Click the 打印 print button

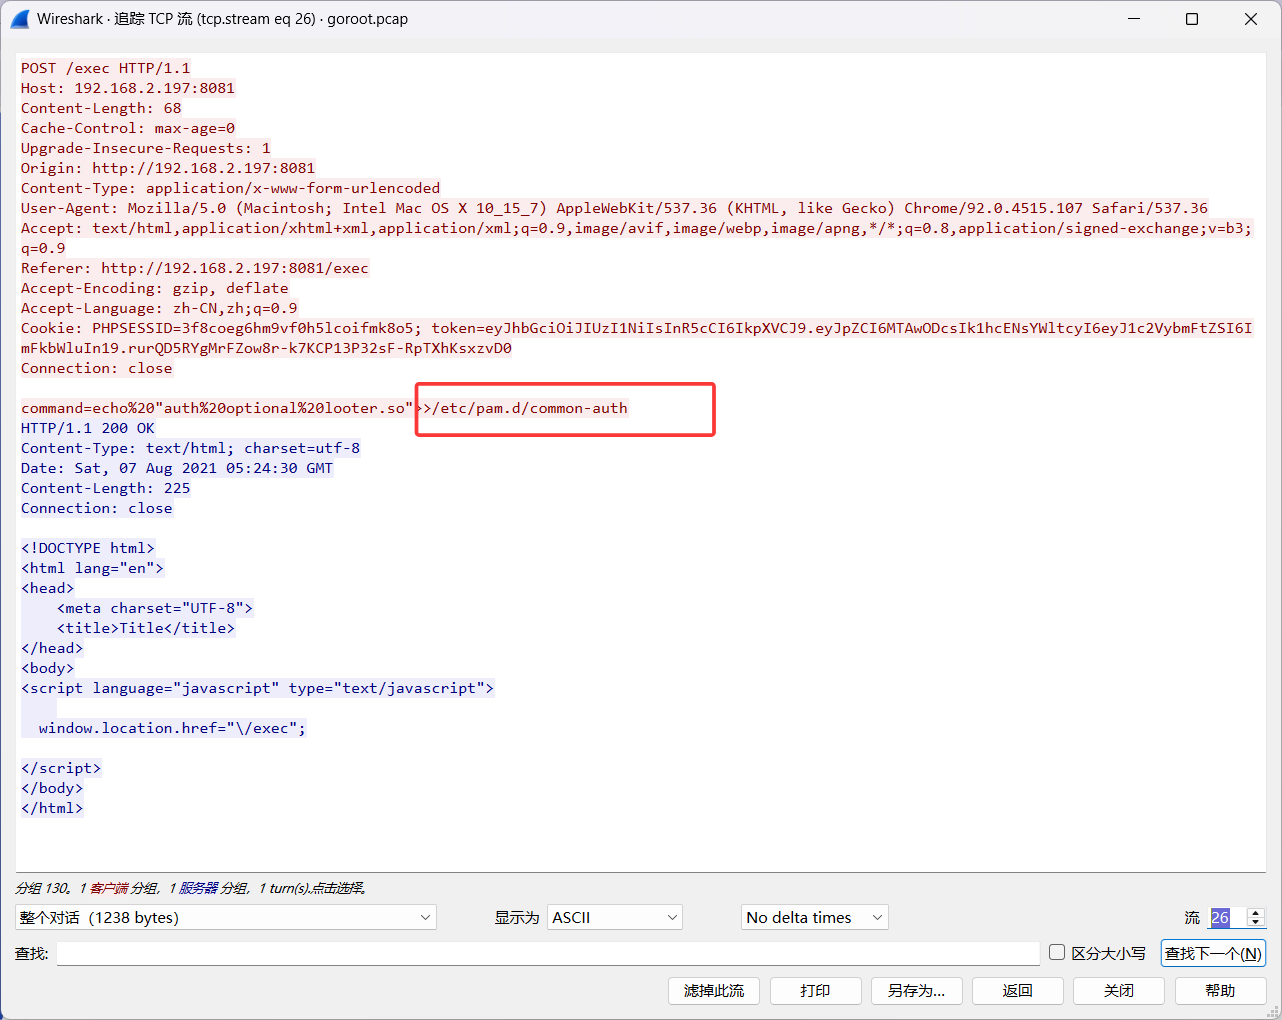[x=815, y=990]
